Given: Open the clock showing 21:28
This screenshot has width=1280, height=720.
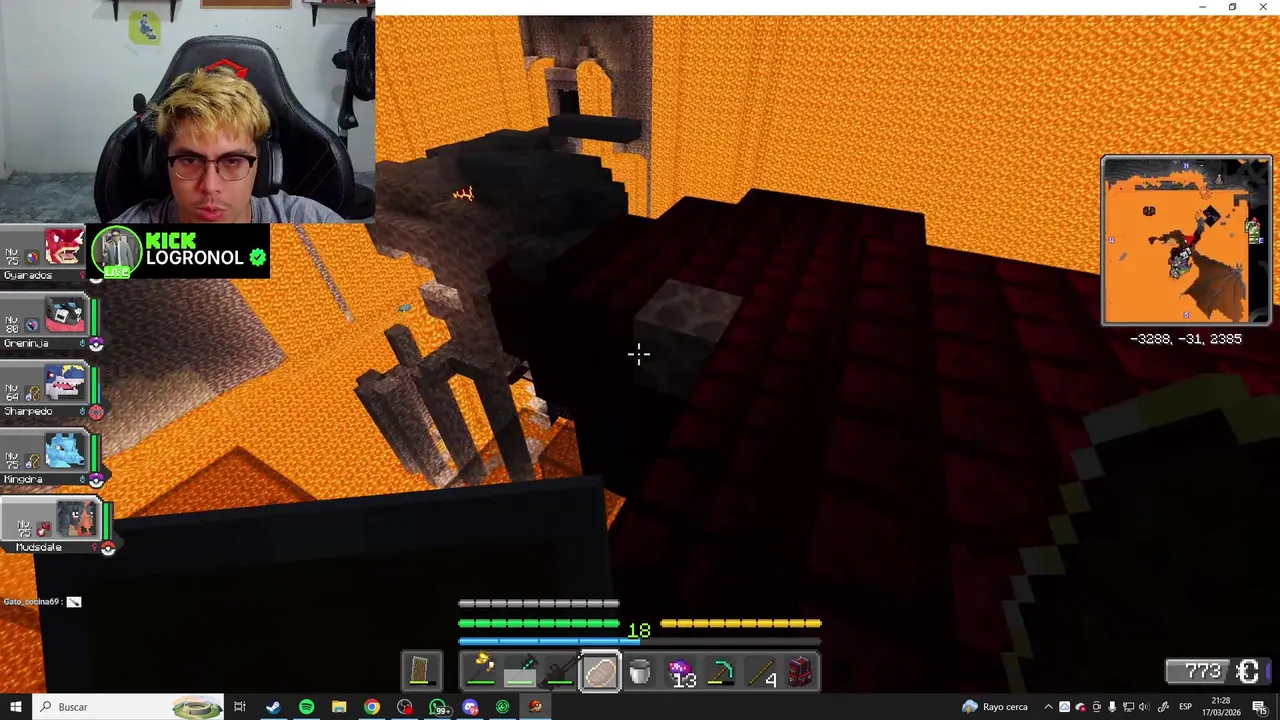Looking at the screenshot, I should (x=1221, y=707).
